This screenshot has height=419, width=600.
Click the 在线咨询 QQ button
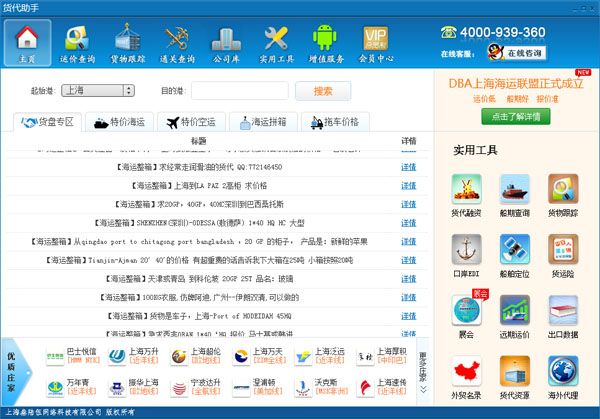(516, 52)
